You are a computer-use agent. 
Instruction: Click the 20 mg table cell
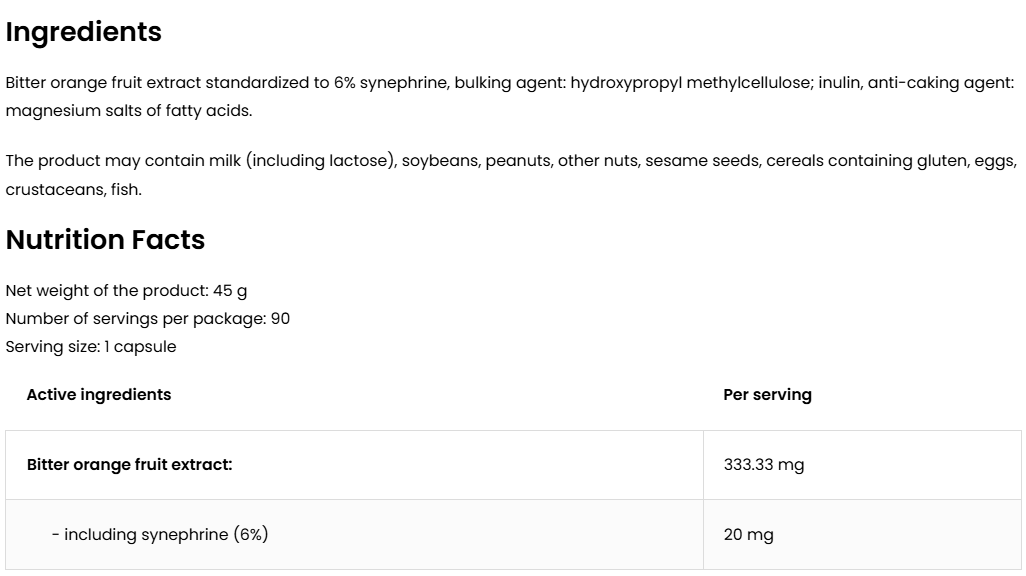coord(748,535)
